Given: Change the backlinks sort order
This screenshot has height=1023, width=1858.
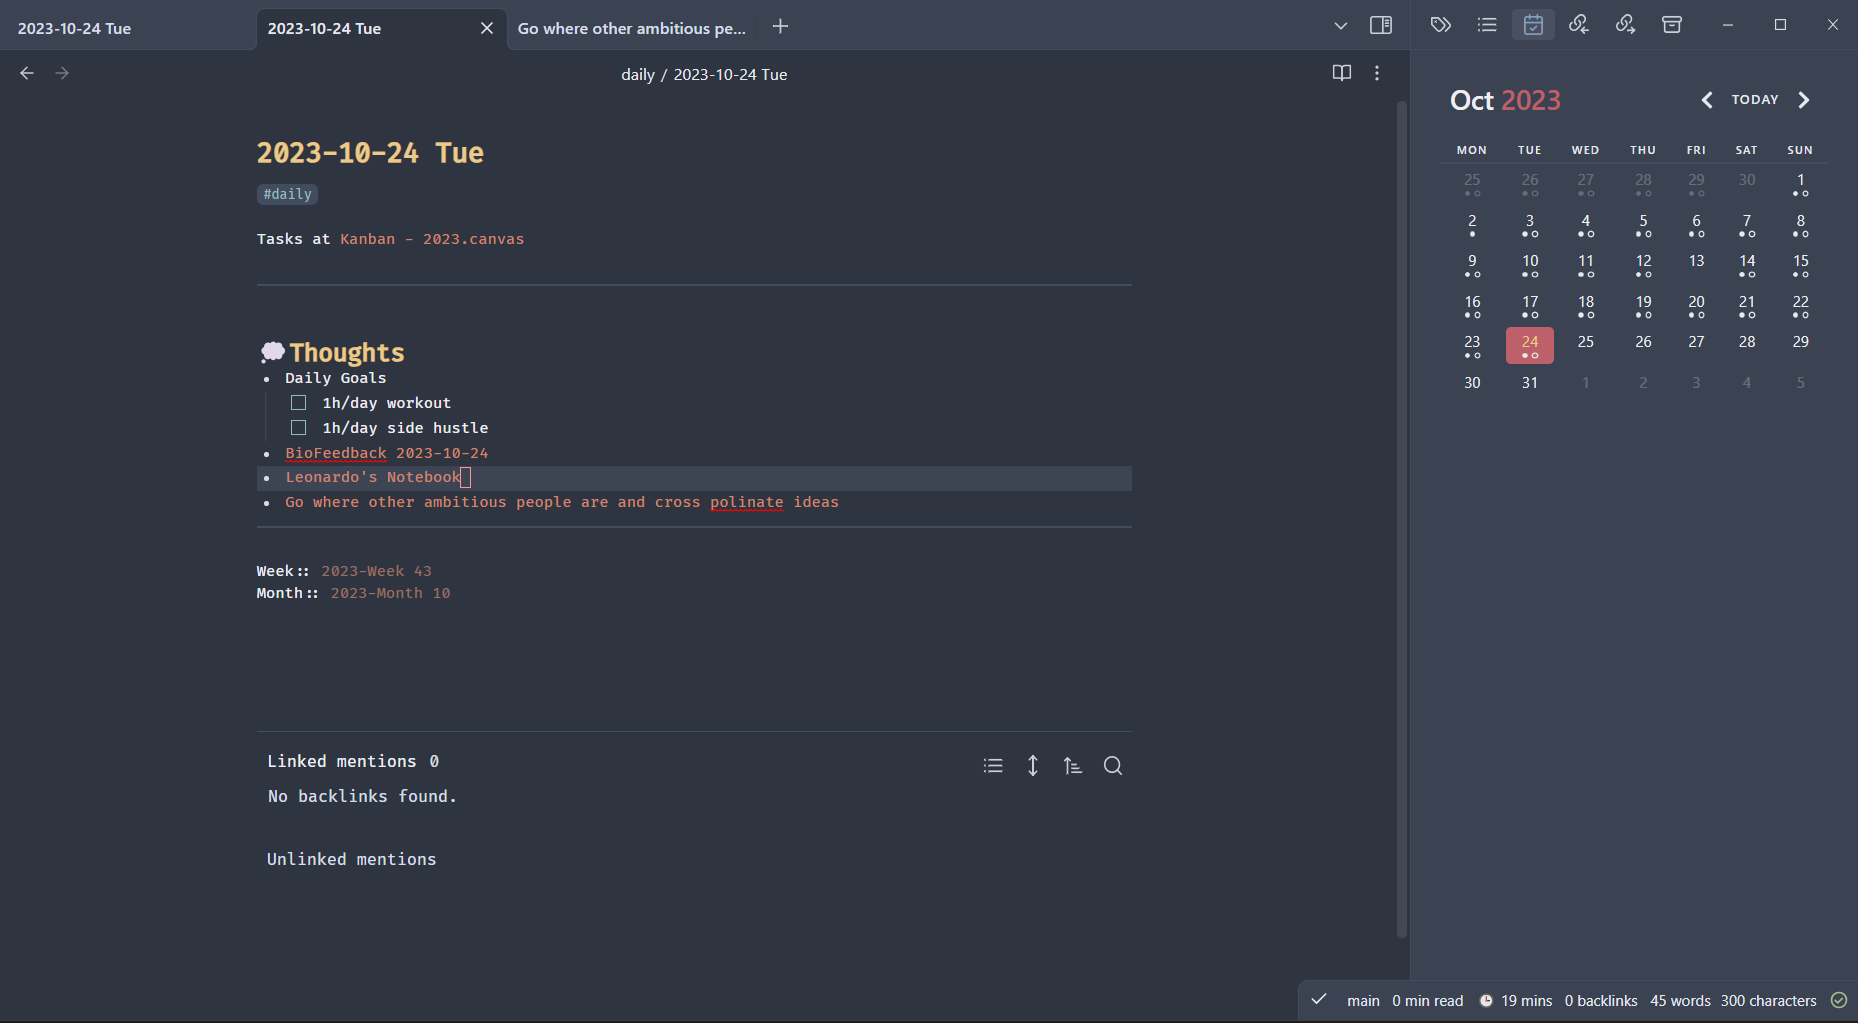Looking at the screenshot, I should (x=1072, y=766).
